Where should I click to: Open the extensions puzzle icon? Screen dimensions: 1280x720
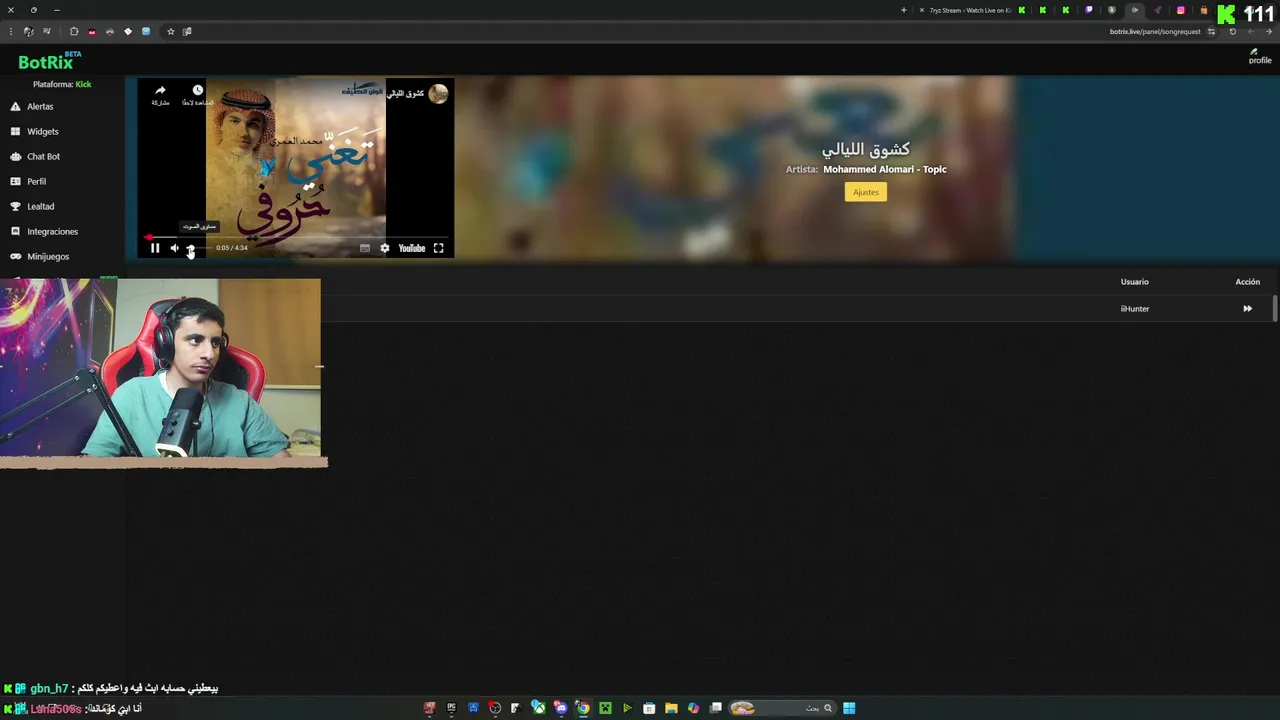74,32
